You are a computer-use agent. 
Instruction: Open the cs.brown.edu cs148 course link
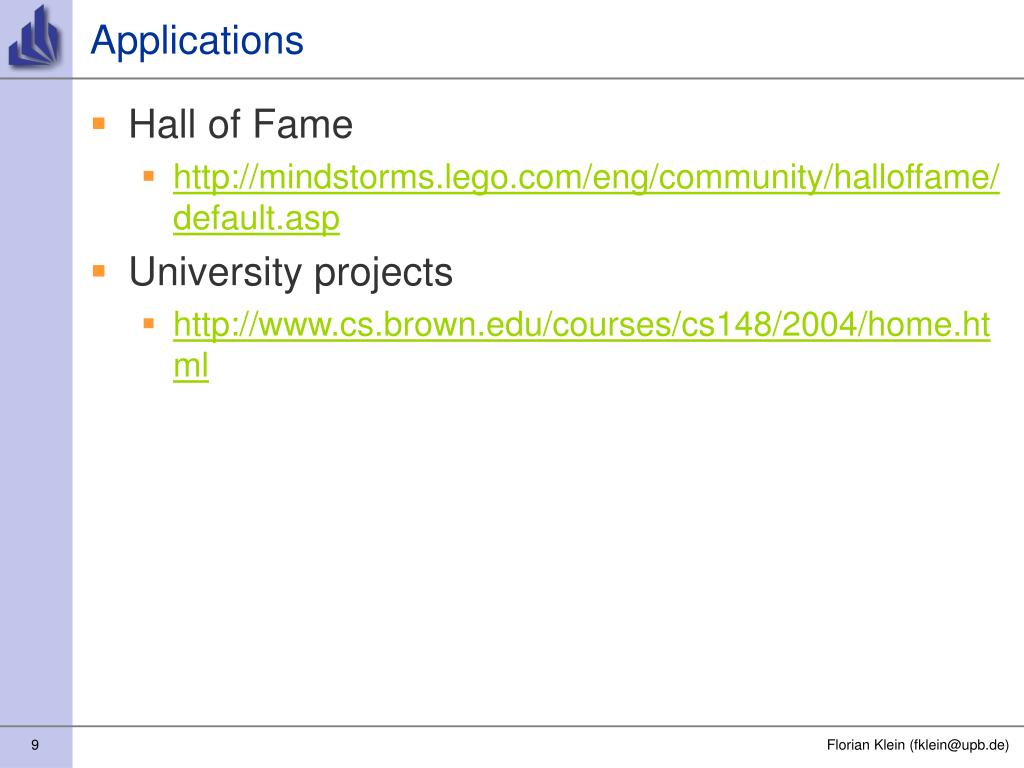point(581,325)
